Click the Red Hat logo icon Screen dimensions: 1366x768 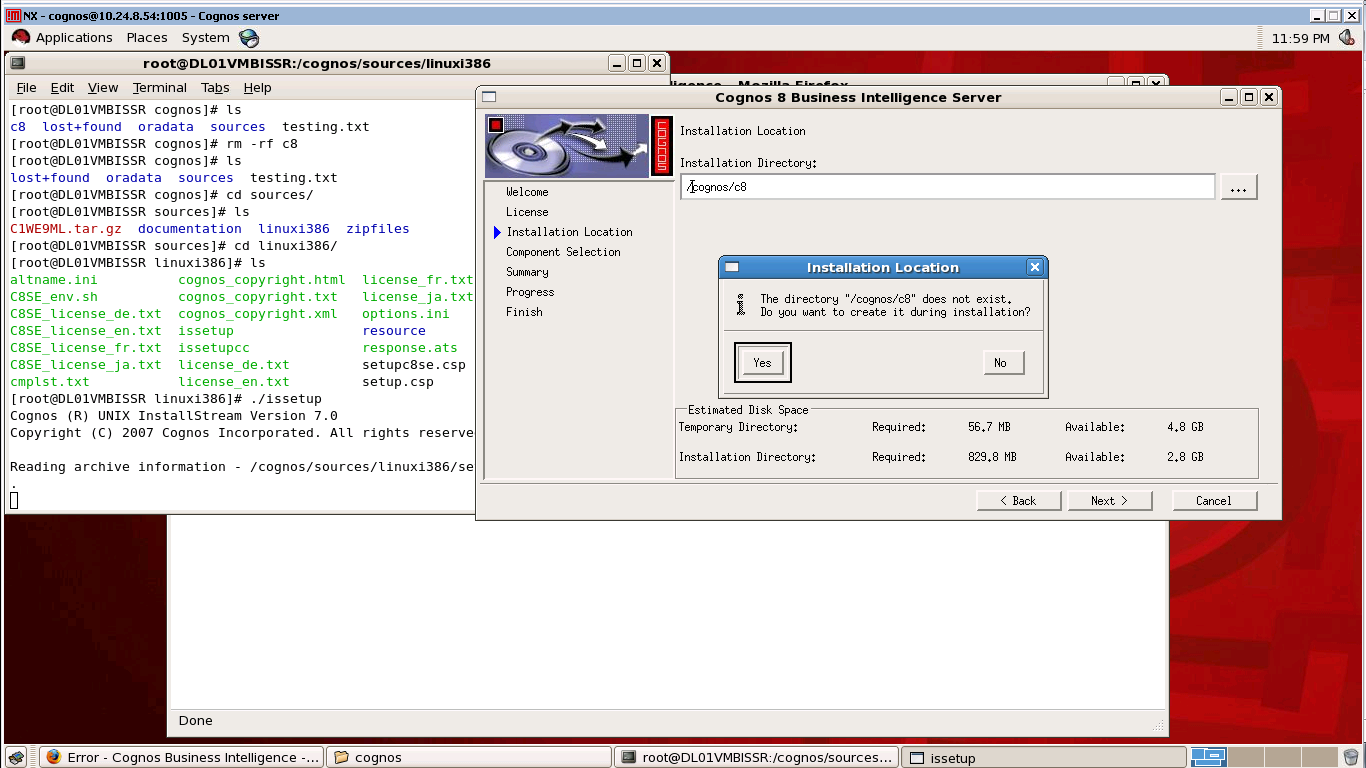[20, 38]
